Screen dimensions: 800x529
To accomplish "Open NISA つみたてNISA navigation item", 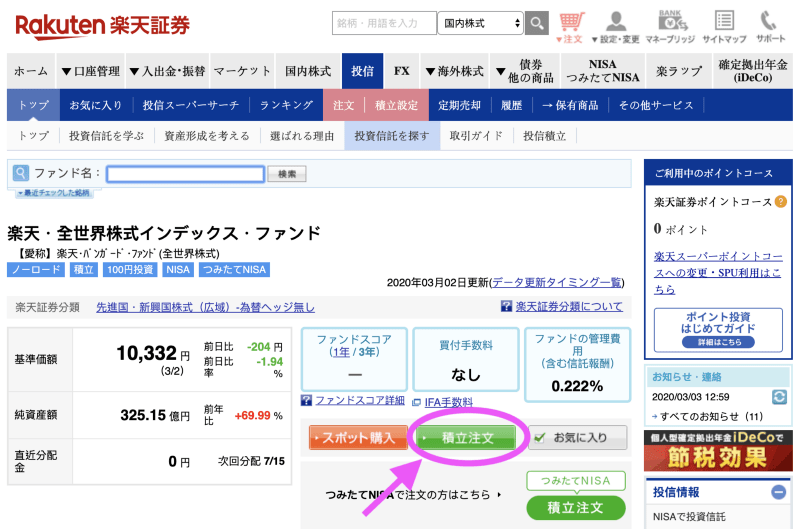I will point(603,71).
